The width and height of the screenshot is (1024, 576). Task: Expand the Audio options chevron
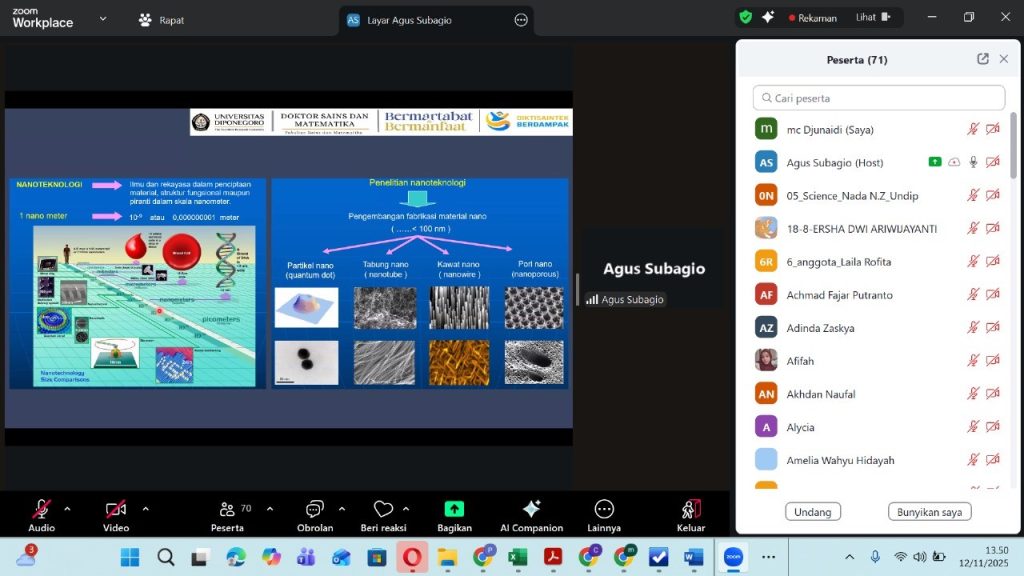(67, 508)
